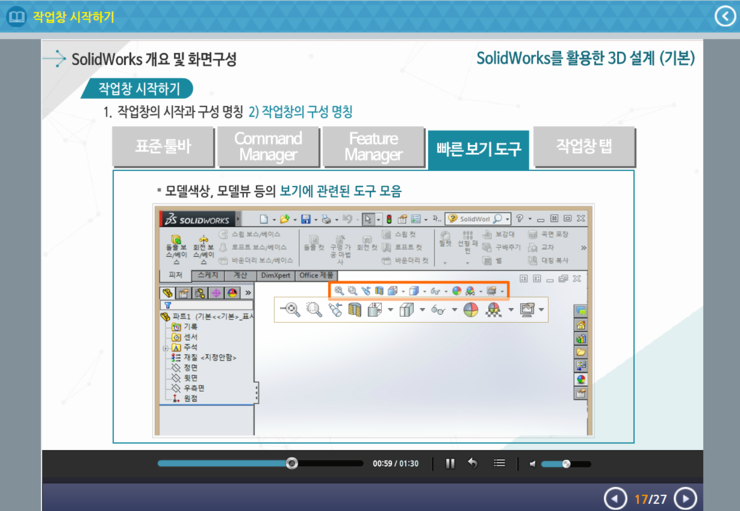
Task: Select the Command Manager slide tab
Action: tap(268, 146)
